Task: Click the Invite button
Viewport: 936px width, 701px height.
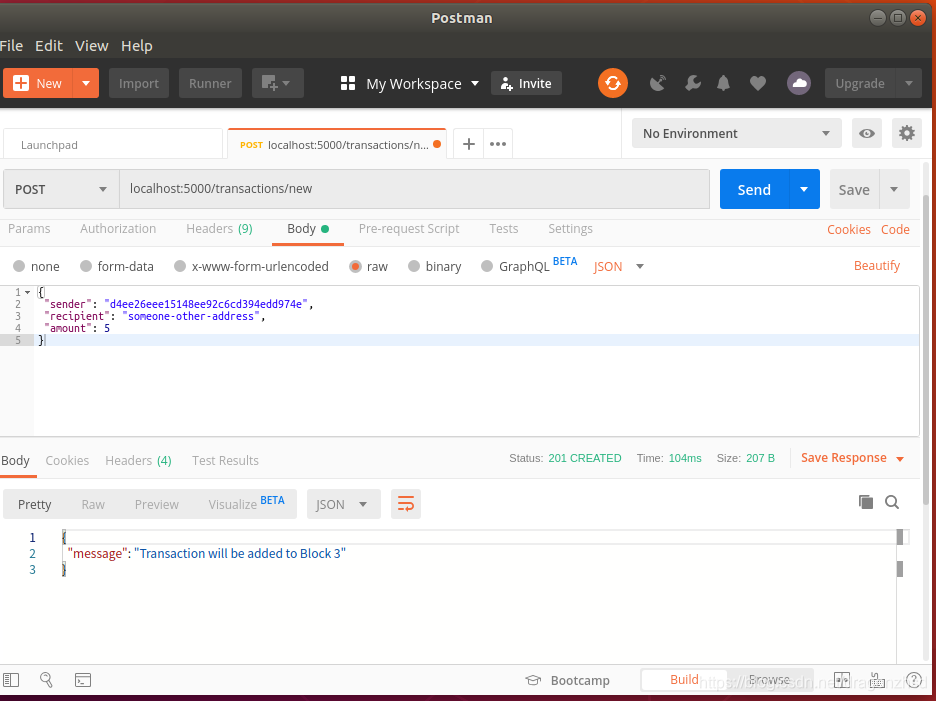Action: pos(526,83)
